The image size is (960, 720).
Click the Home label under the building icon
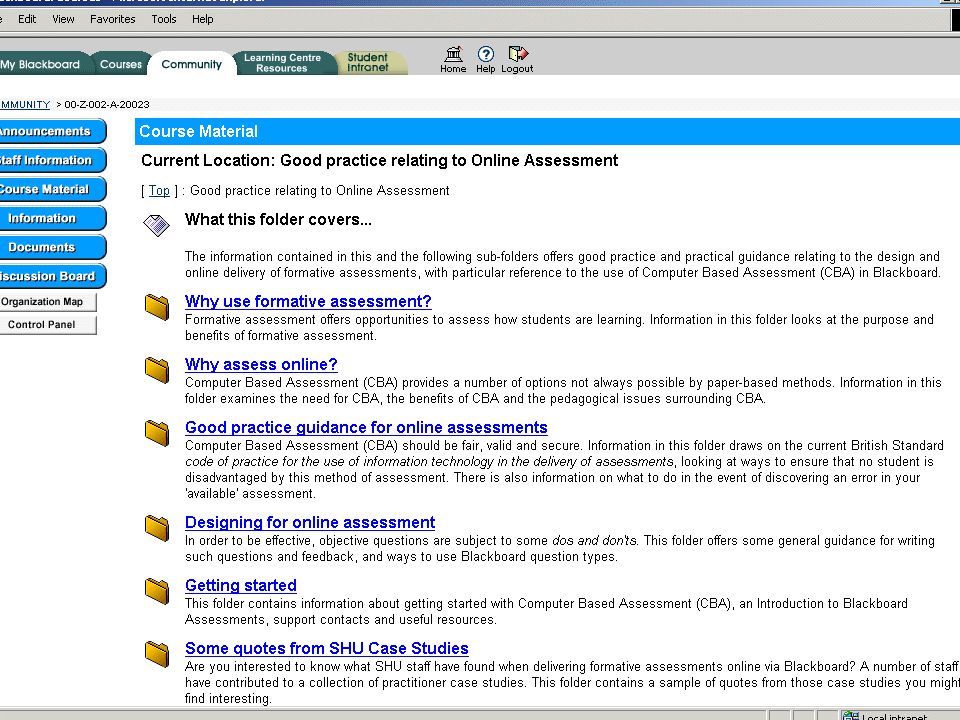(453, 69)
